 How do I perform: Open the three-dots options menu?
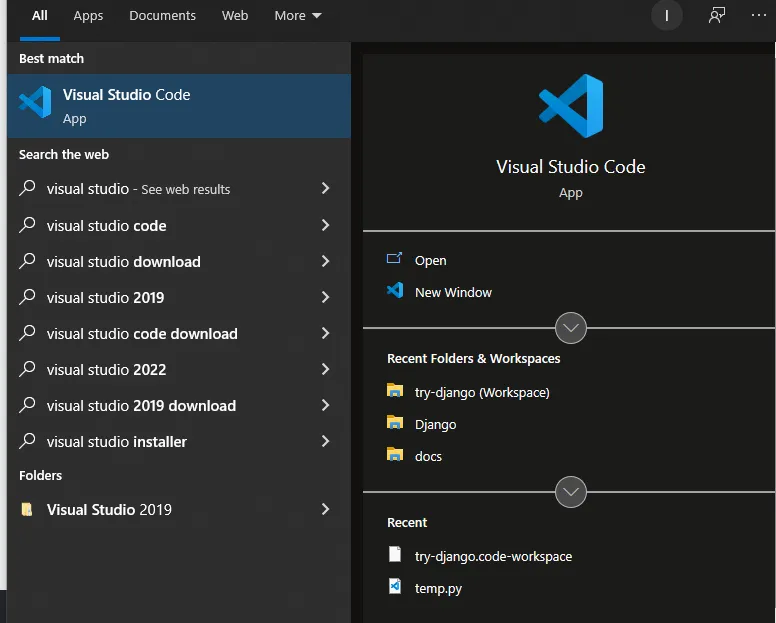tap(758, 15)
